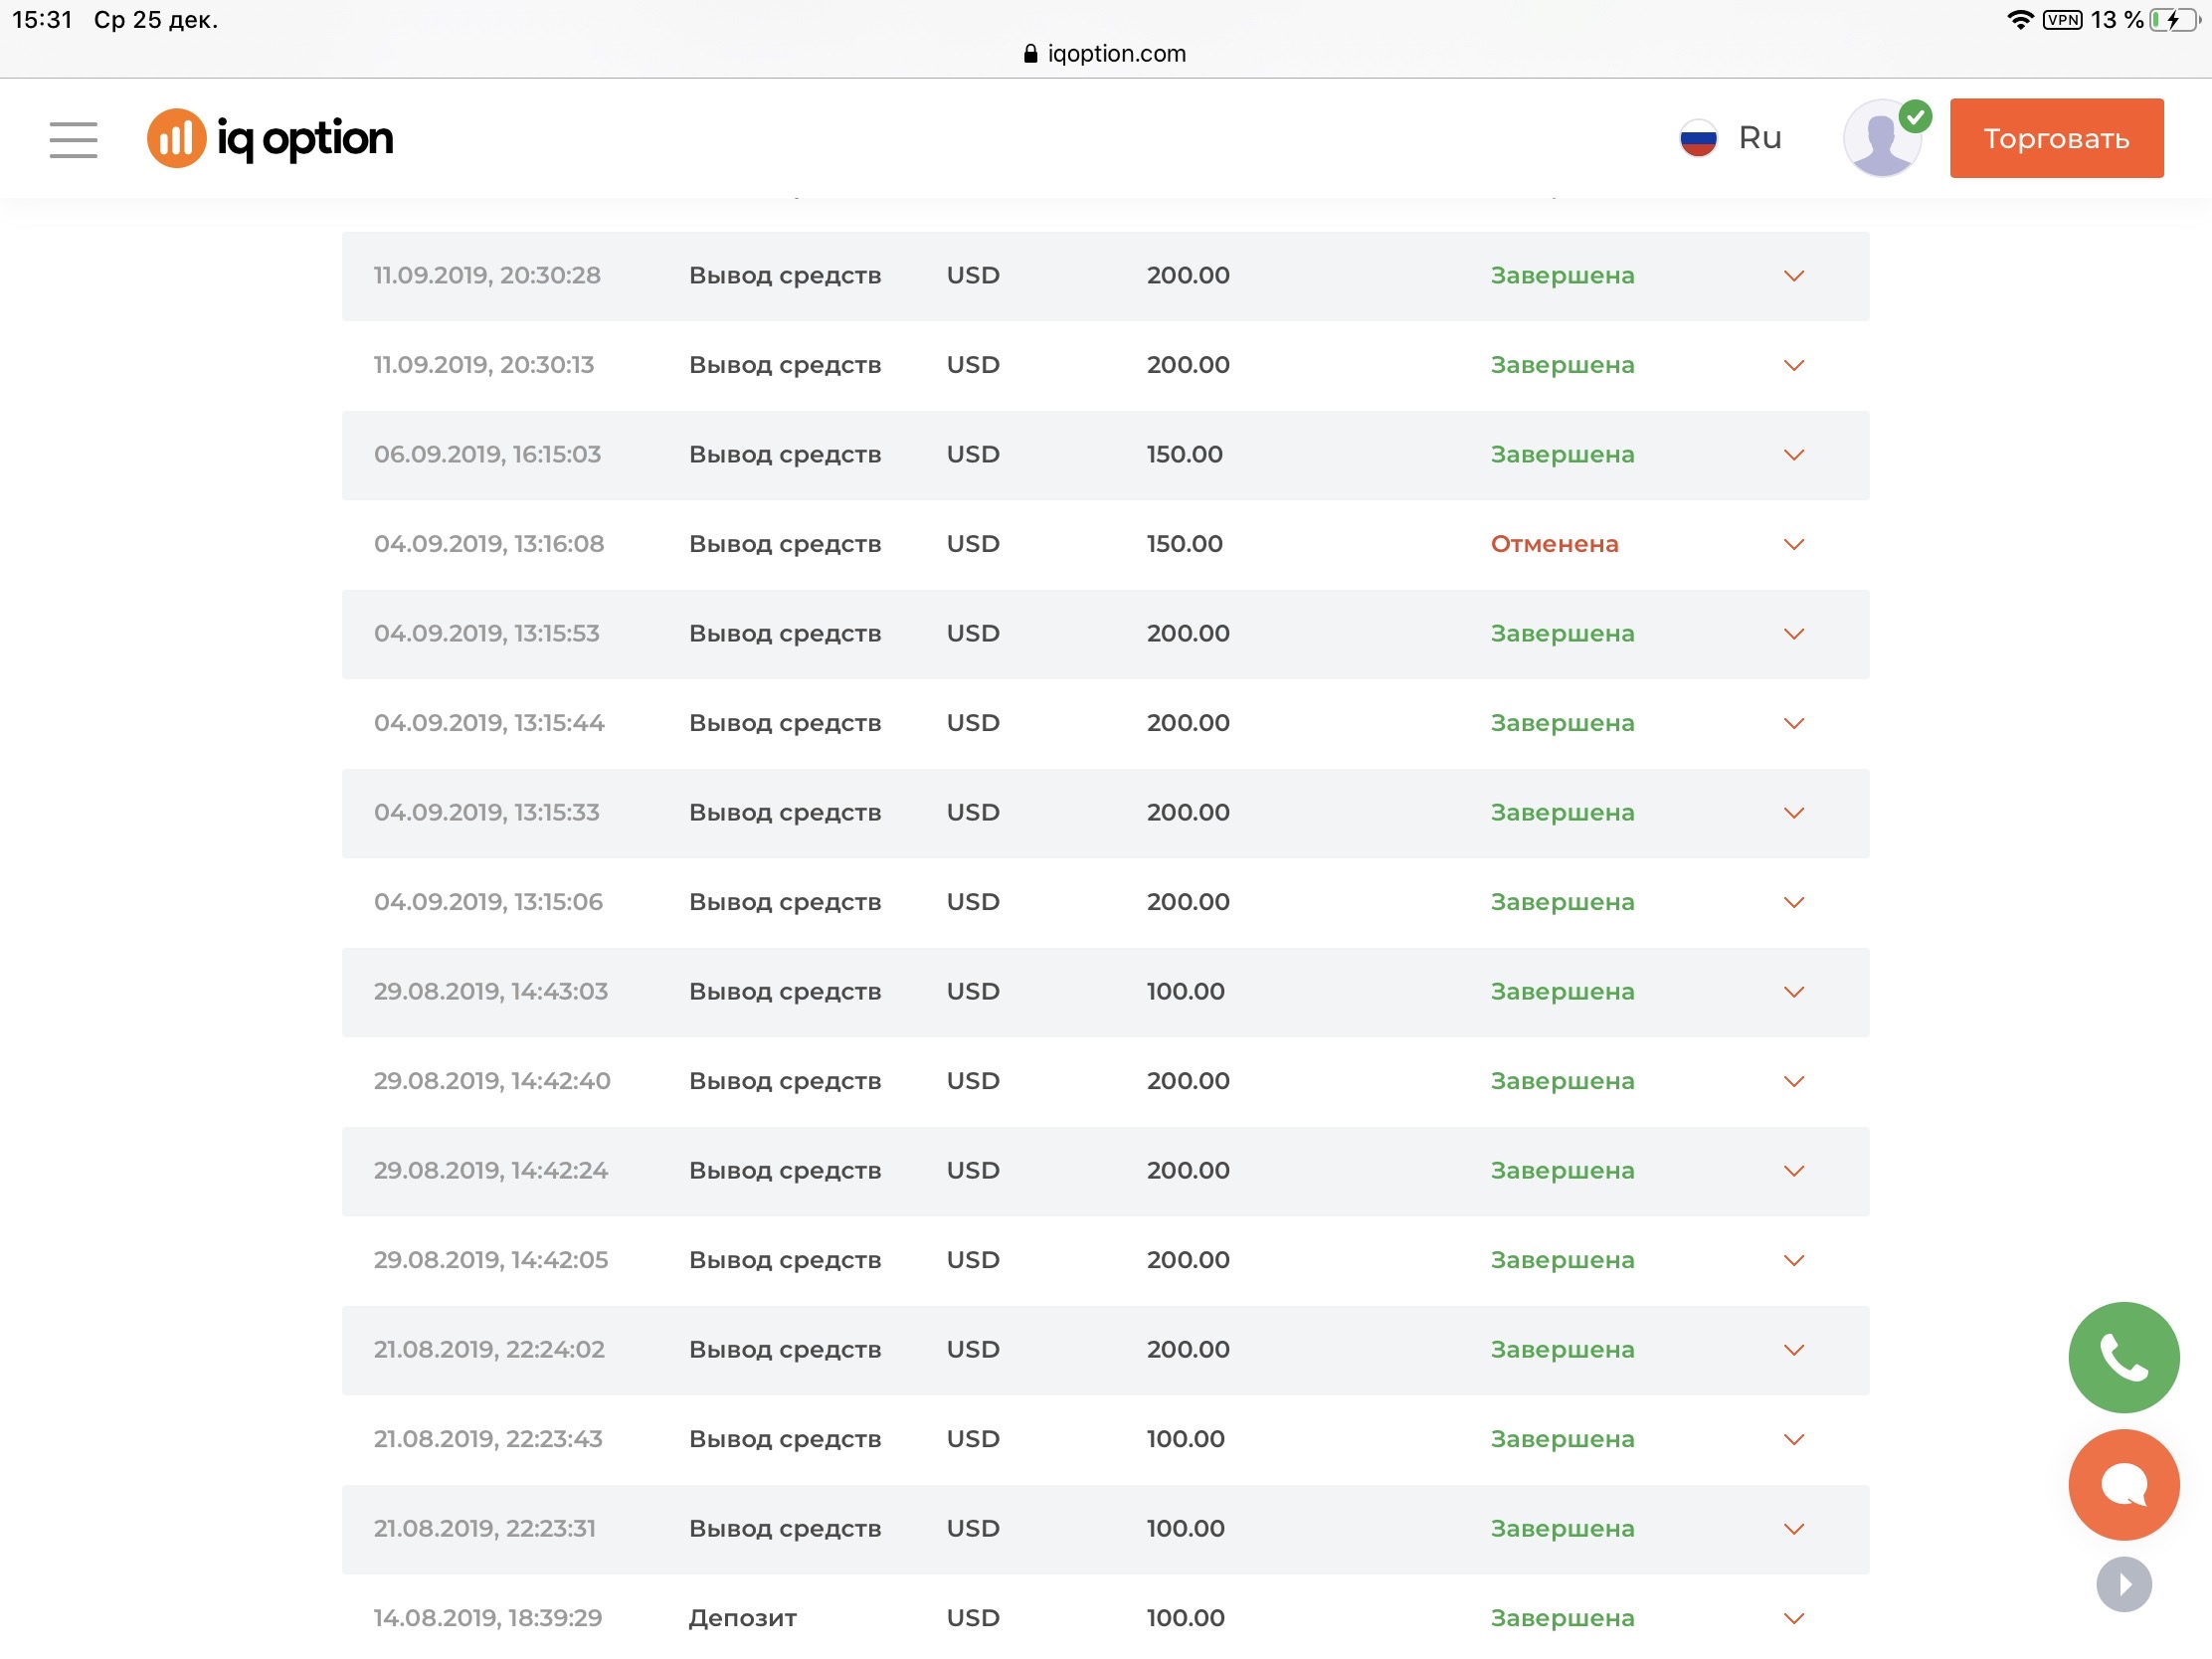
Task: Expand the cancelled 04.09.2019 13:16:08 transaction
Action: coord(1793,544)
